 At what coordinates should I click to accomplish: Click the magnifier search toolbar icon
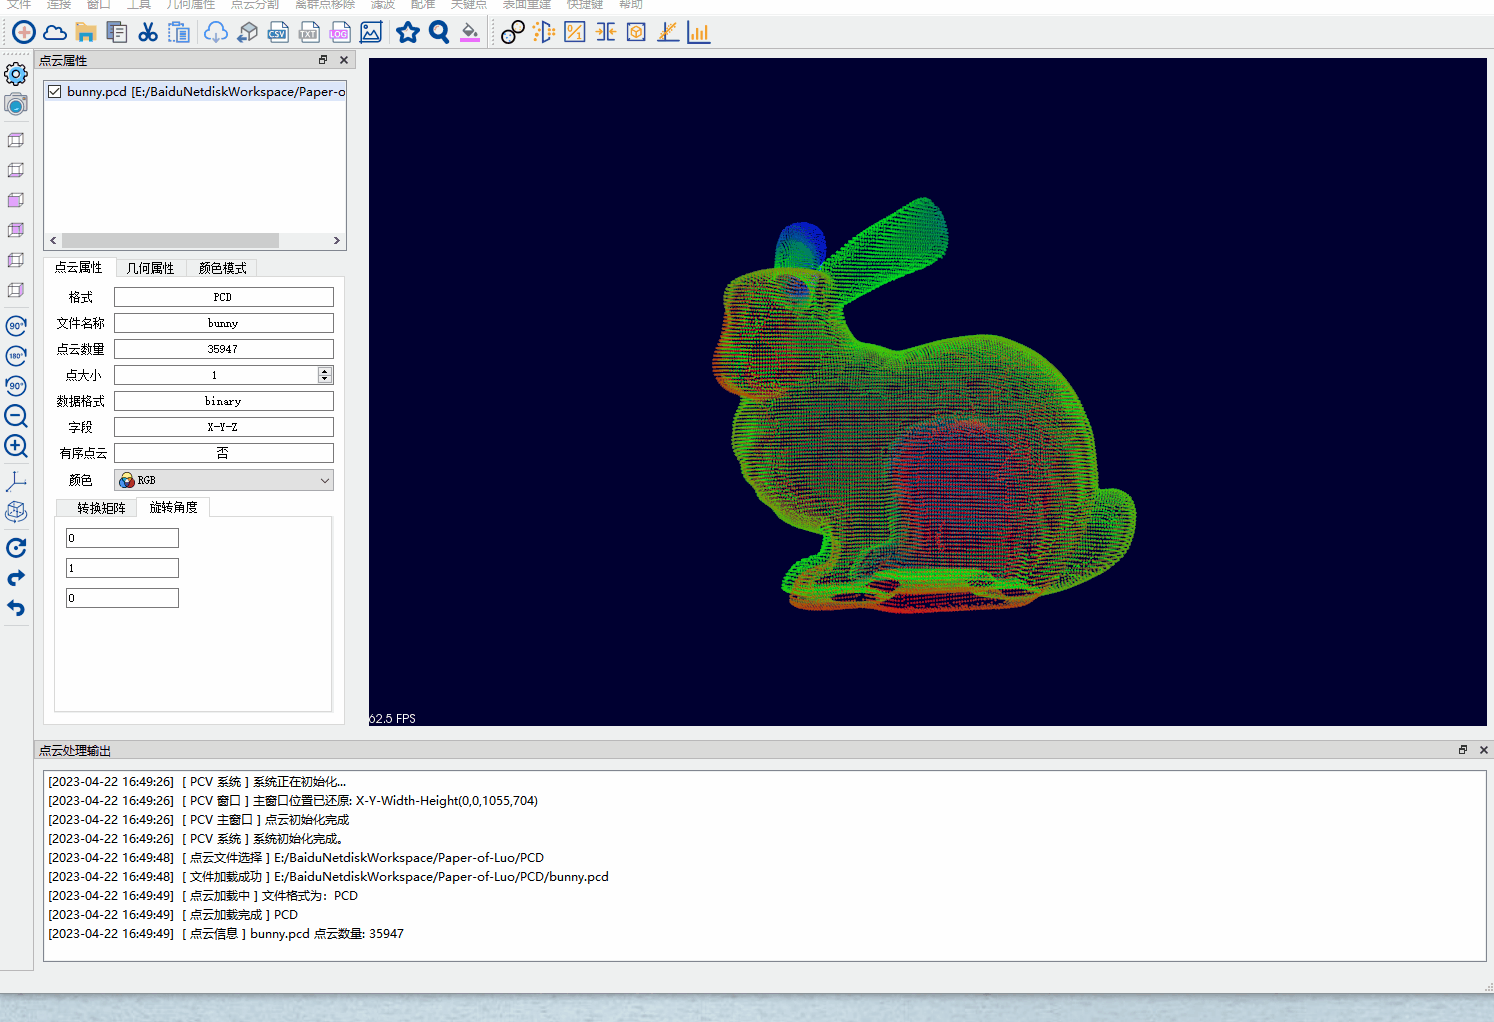coord(439,33)
